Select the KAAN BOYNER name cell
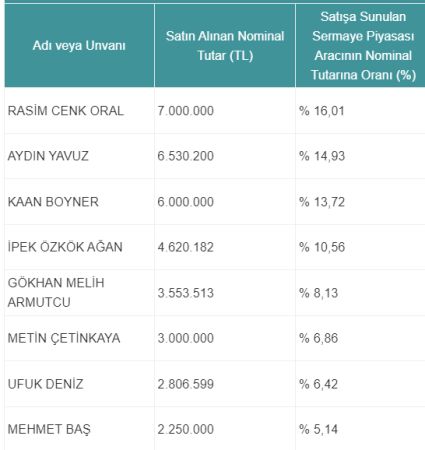425x450 pixels. click(79, 202)
